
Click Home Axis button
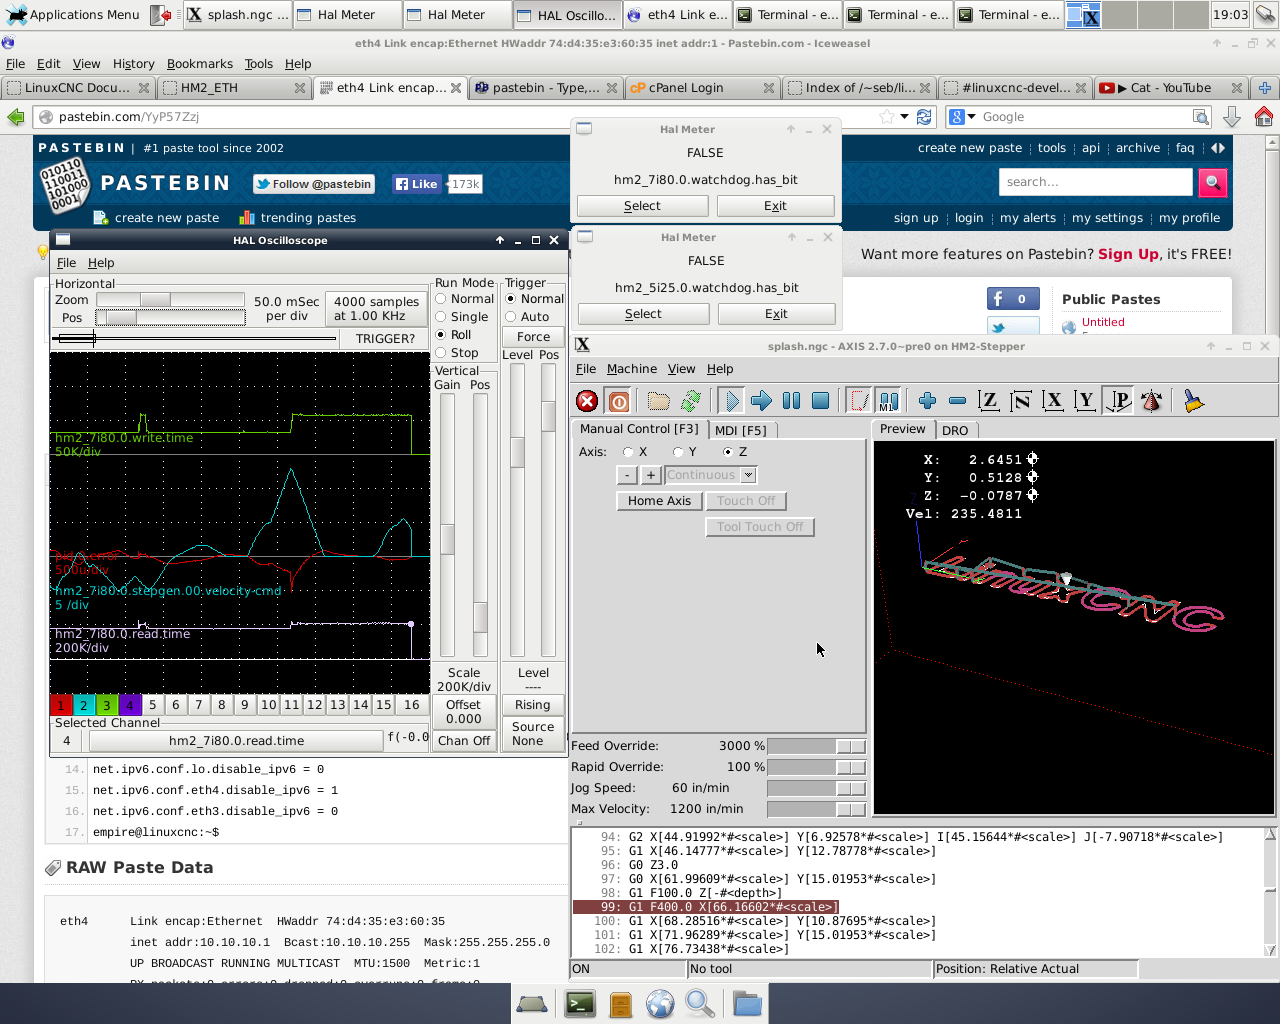659,501
